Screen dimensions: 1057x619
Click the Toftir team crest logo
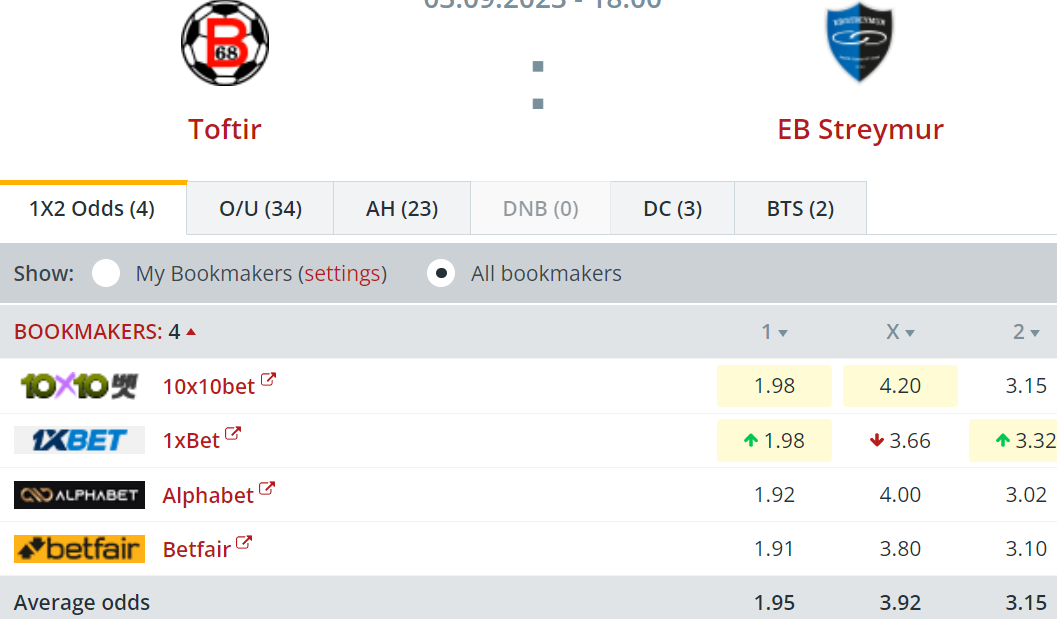(x=225, y=44)
